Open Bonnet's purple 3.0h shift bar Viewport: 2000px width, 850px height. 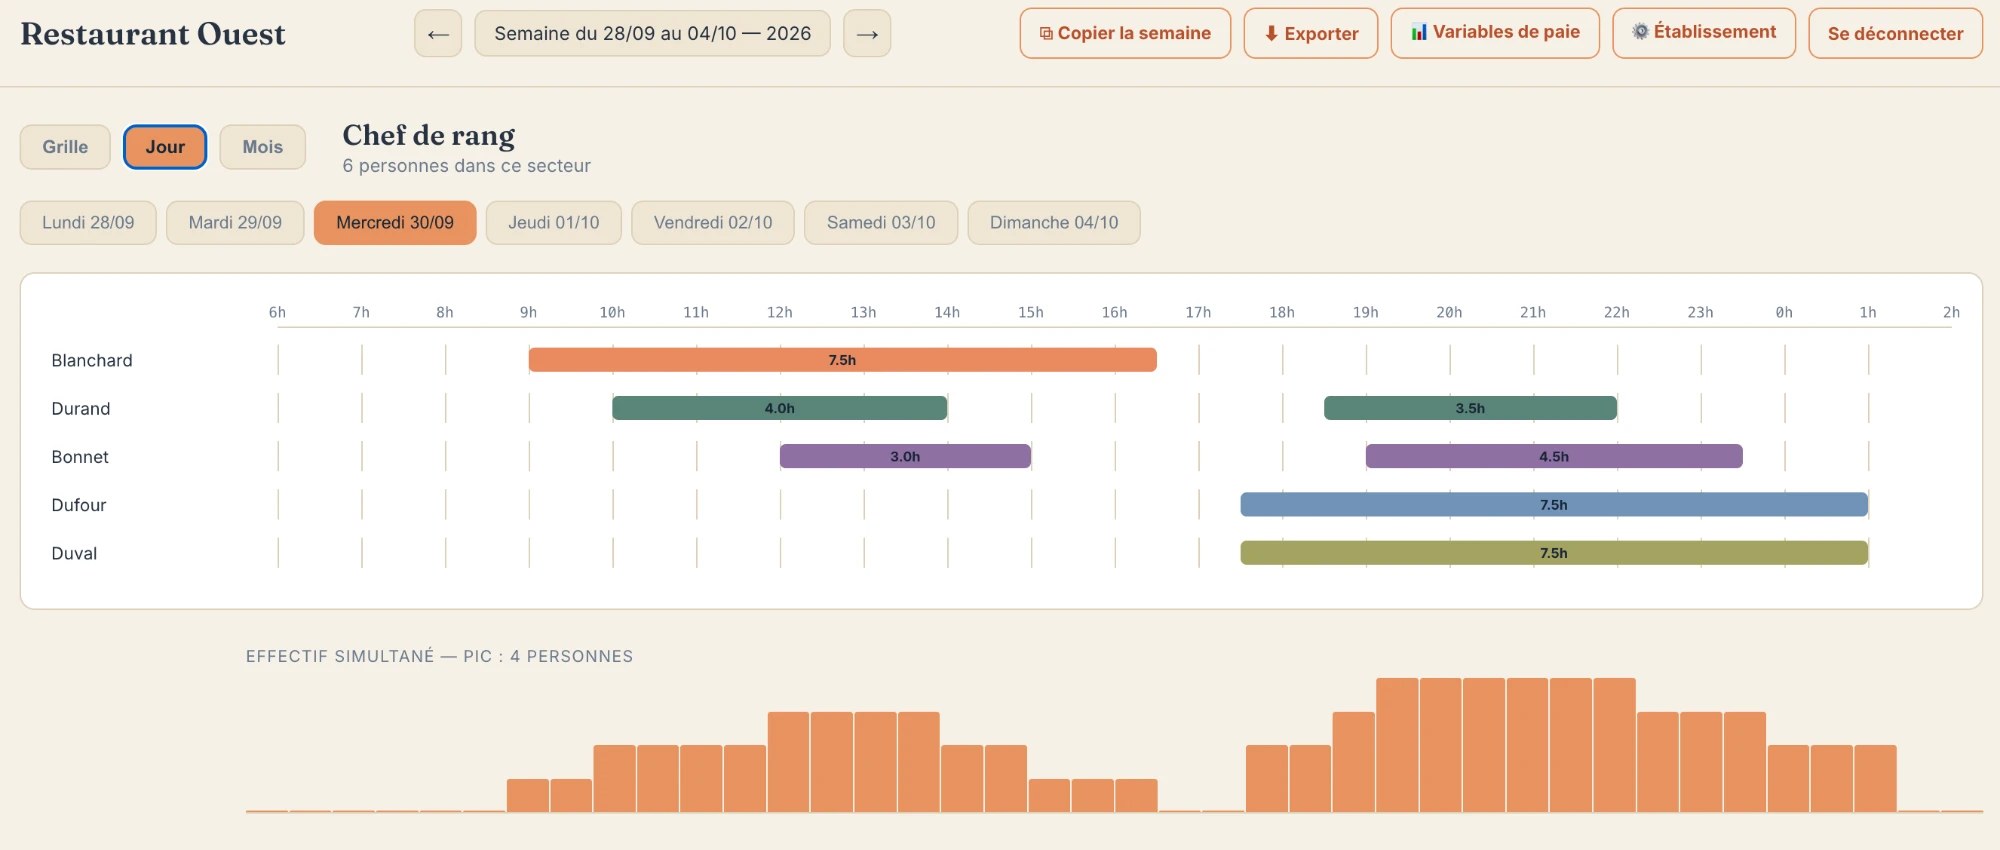pos(905,456)
